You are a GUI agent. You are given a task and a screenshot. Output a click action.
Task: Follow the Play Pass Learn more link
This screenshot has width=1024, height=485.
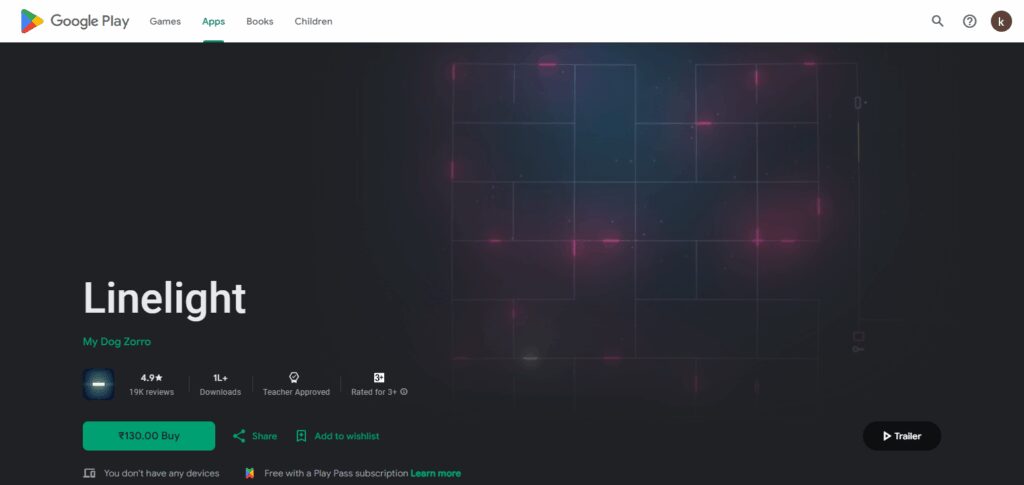tap(436, 473)
